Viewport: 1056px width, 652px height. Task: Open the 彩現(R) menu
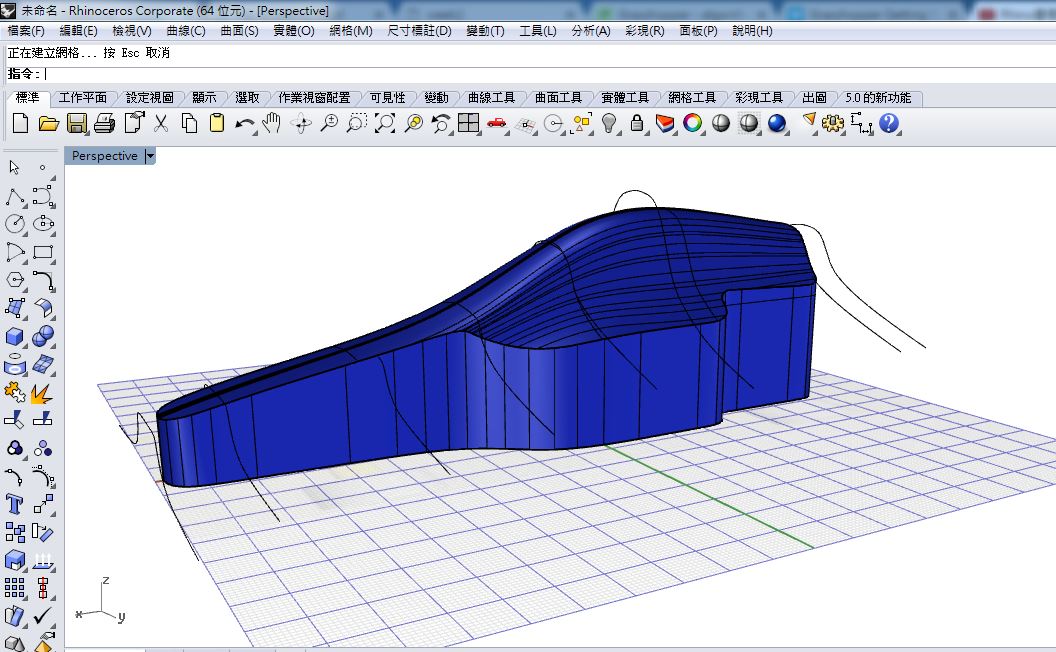645,31
